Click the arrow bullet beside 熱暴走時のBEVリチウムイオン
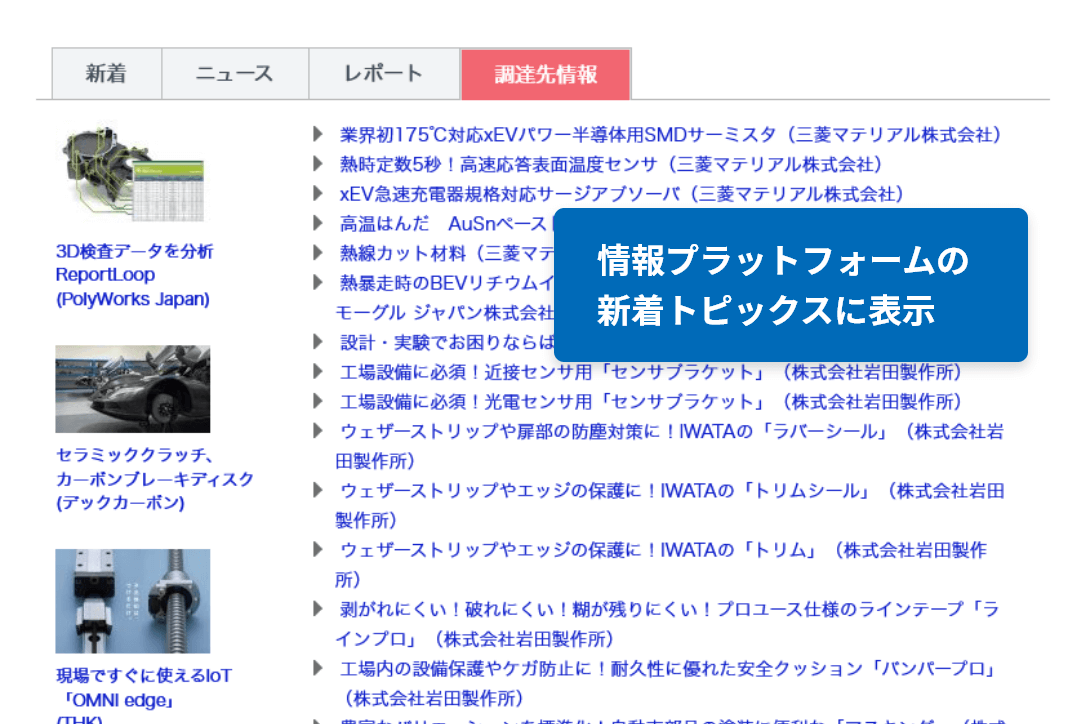1086x724 pixels. tap(317, 282)
